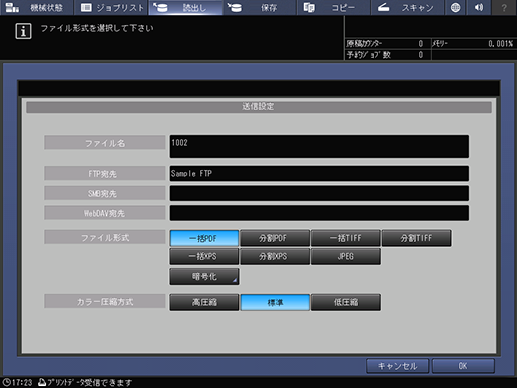Open the globe network icon
Viewport: 517px width, 388px height.
(455, 7)
